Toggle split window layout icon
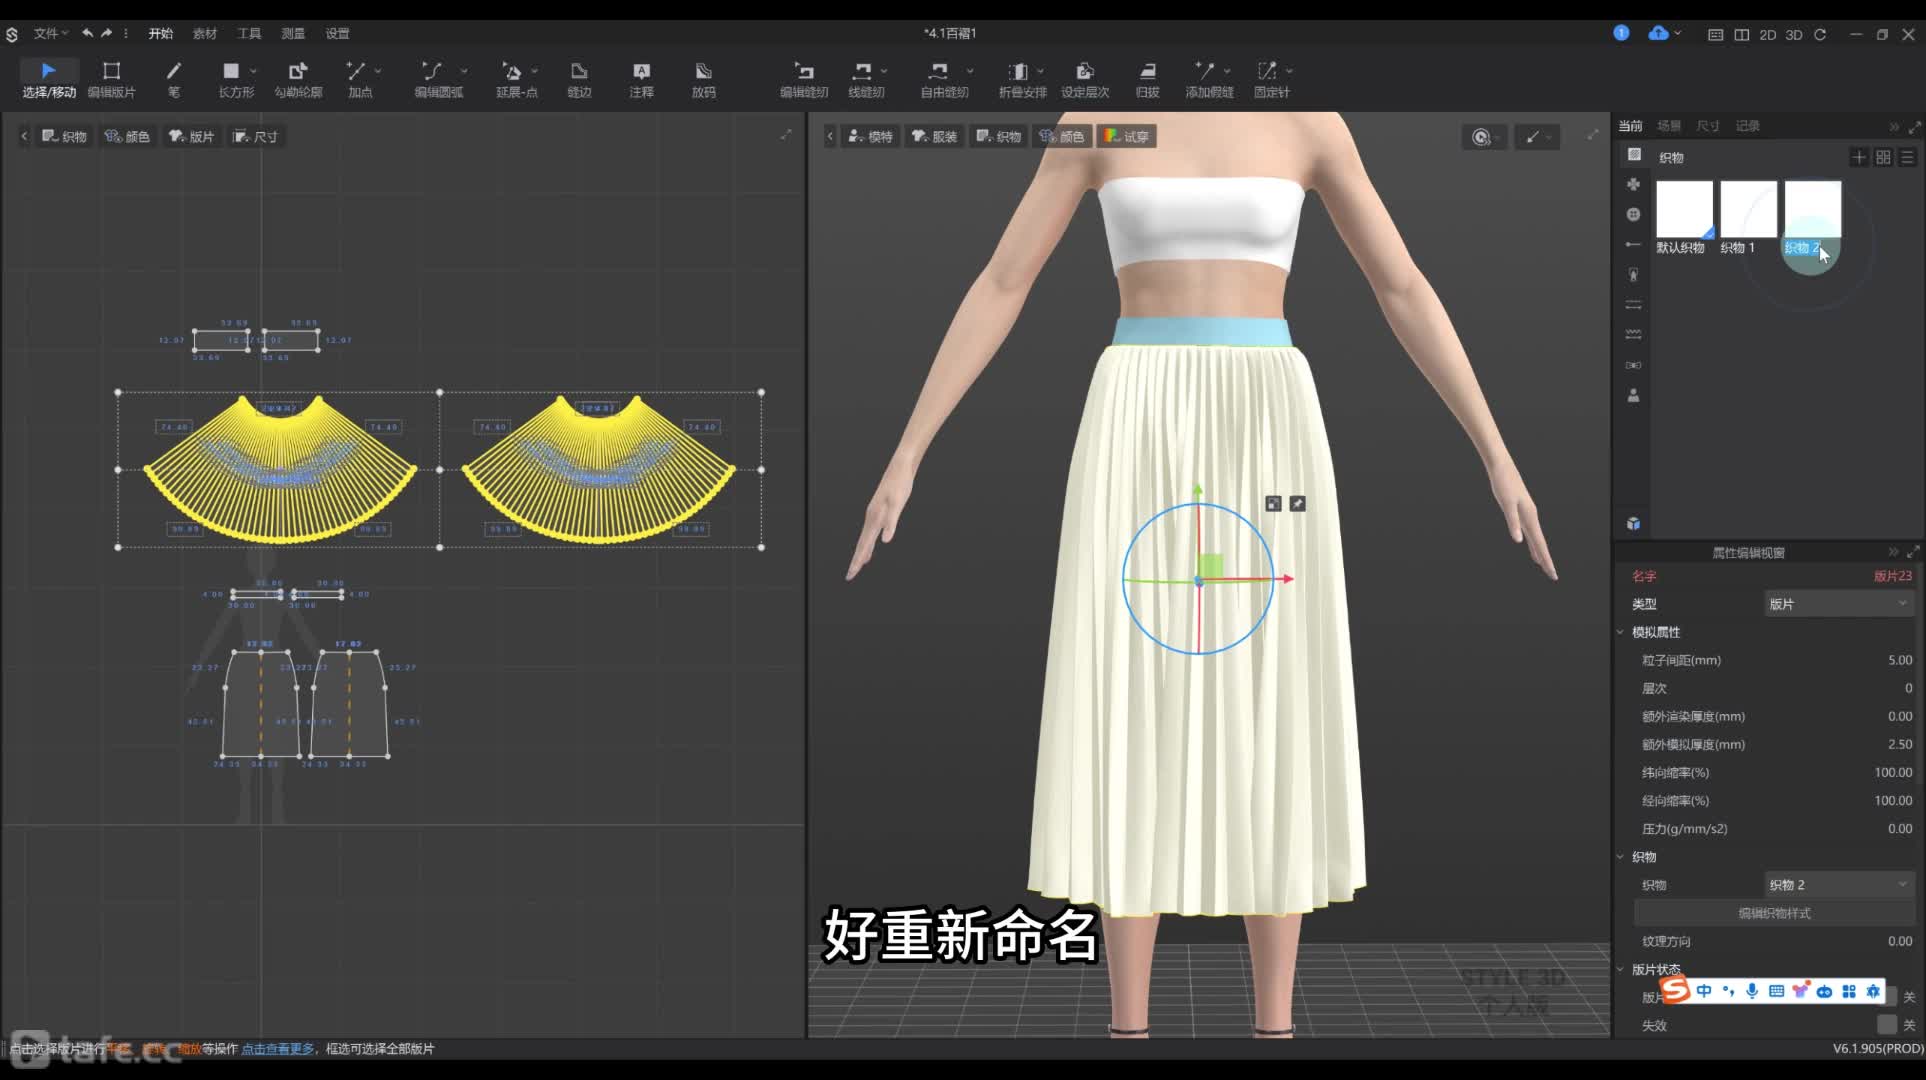 pyautogui.click(x=1742, y=34)
